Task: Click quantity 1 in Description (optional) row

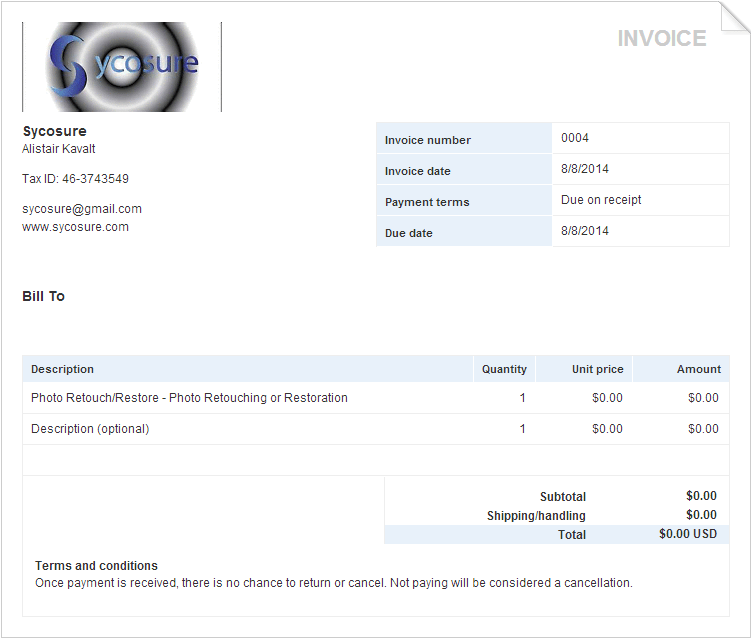Action: (x=522, y=429)
